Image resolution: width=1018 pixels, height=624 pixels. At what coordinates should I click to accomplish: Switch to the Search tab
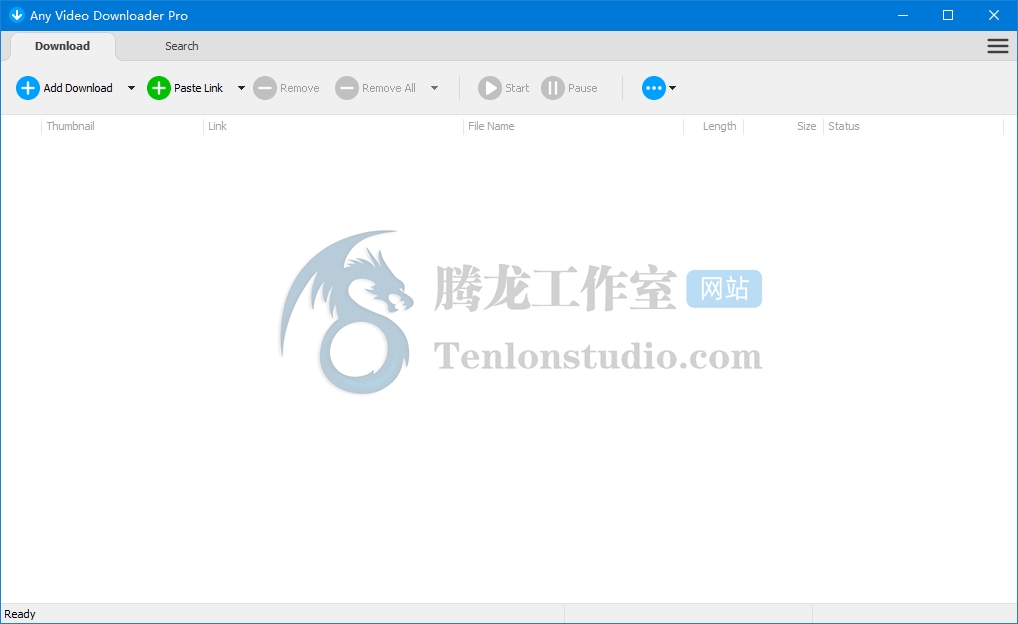click(x=182, y=46)
